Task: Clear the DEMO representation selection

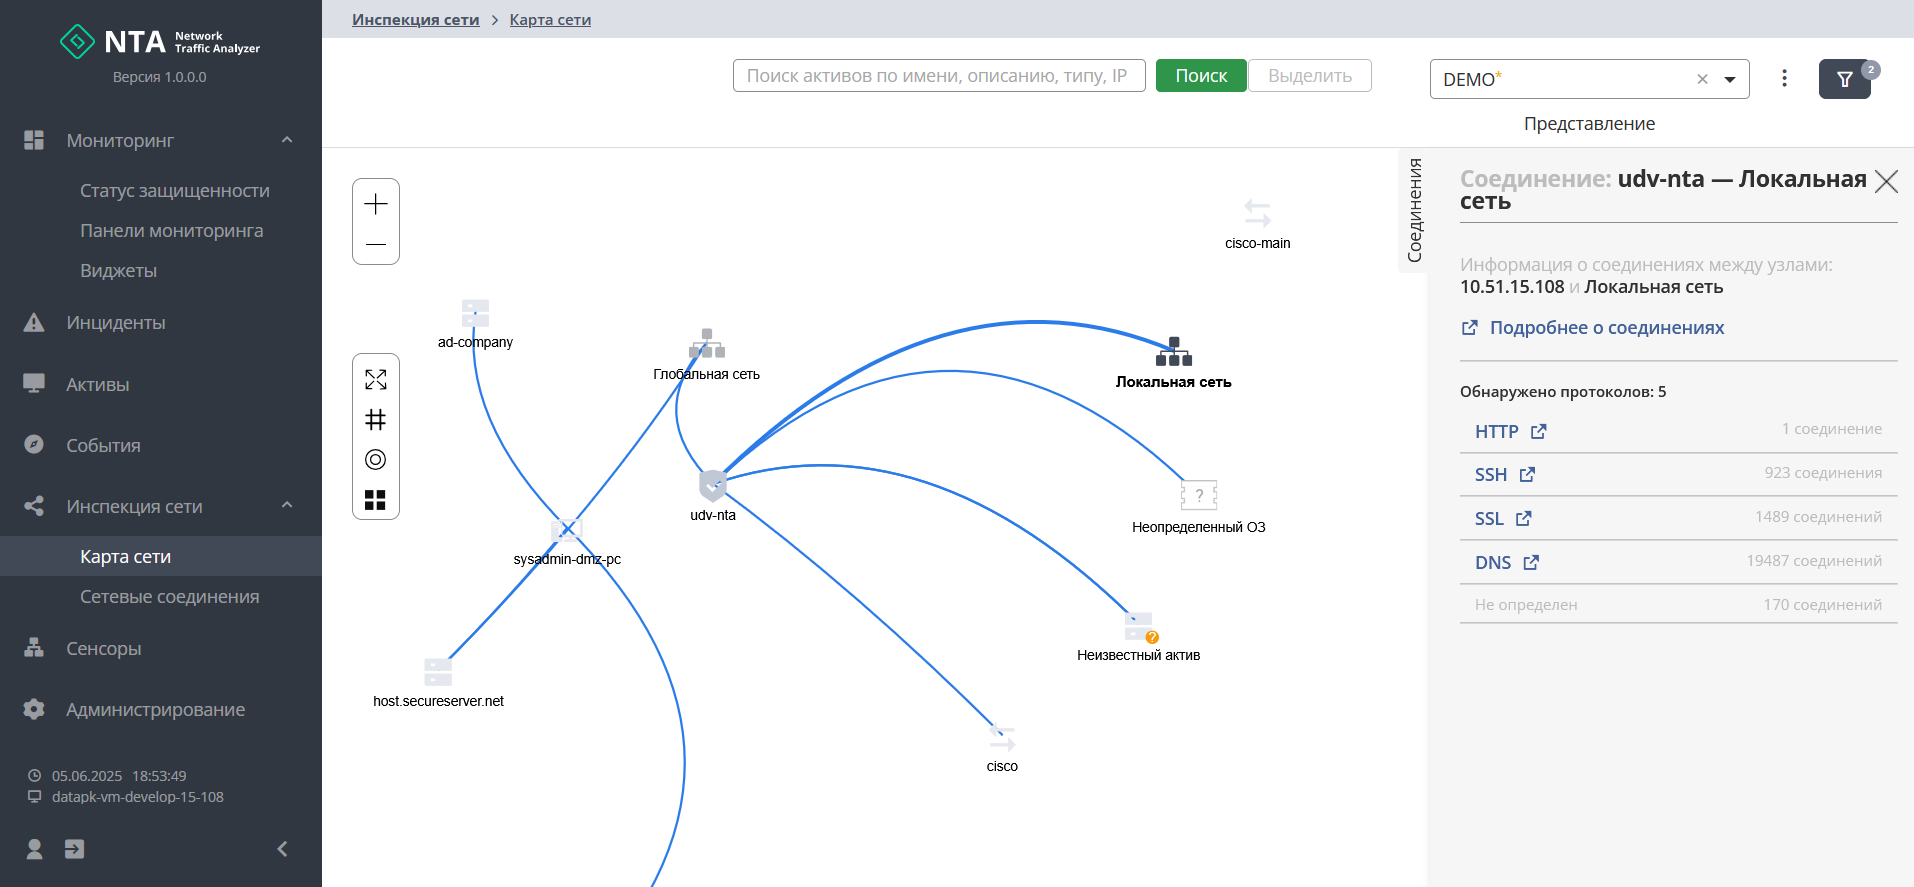Action: (1702, 79)
